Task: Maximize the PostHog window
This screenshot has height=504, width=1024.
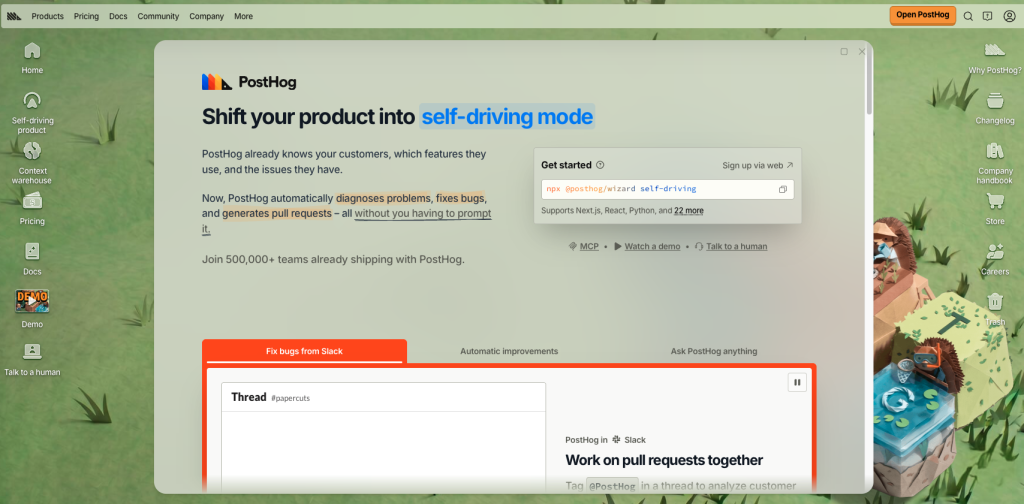Action: click(x=844, y=52)
